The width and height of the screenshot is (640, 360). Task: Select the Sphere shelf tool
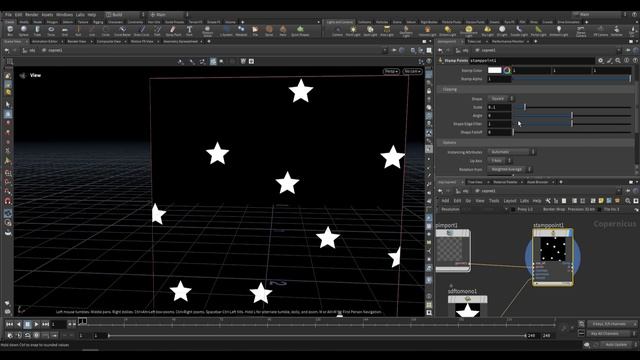pyautogui.click(x=24, y=31)
